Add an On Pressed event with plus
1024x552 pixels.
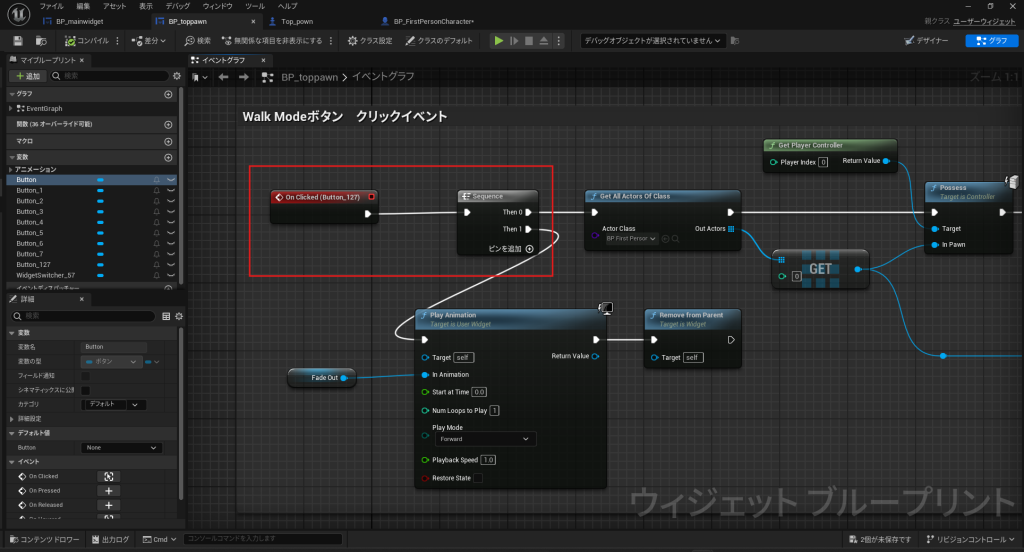click(108, 491)
